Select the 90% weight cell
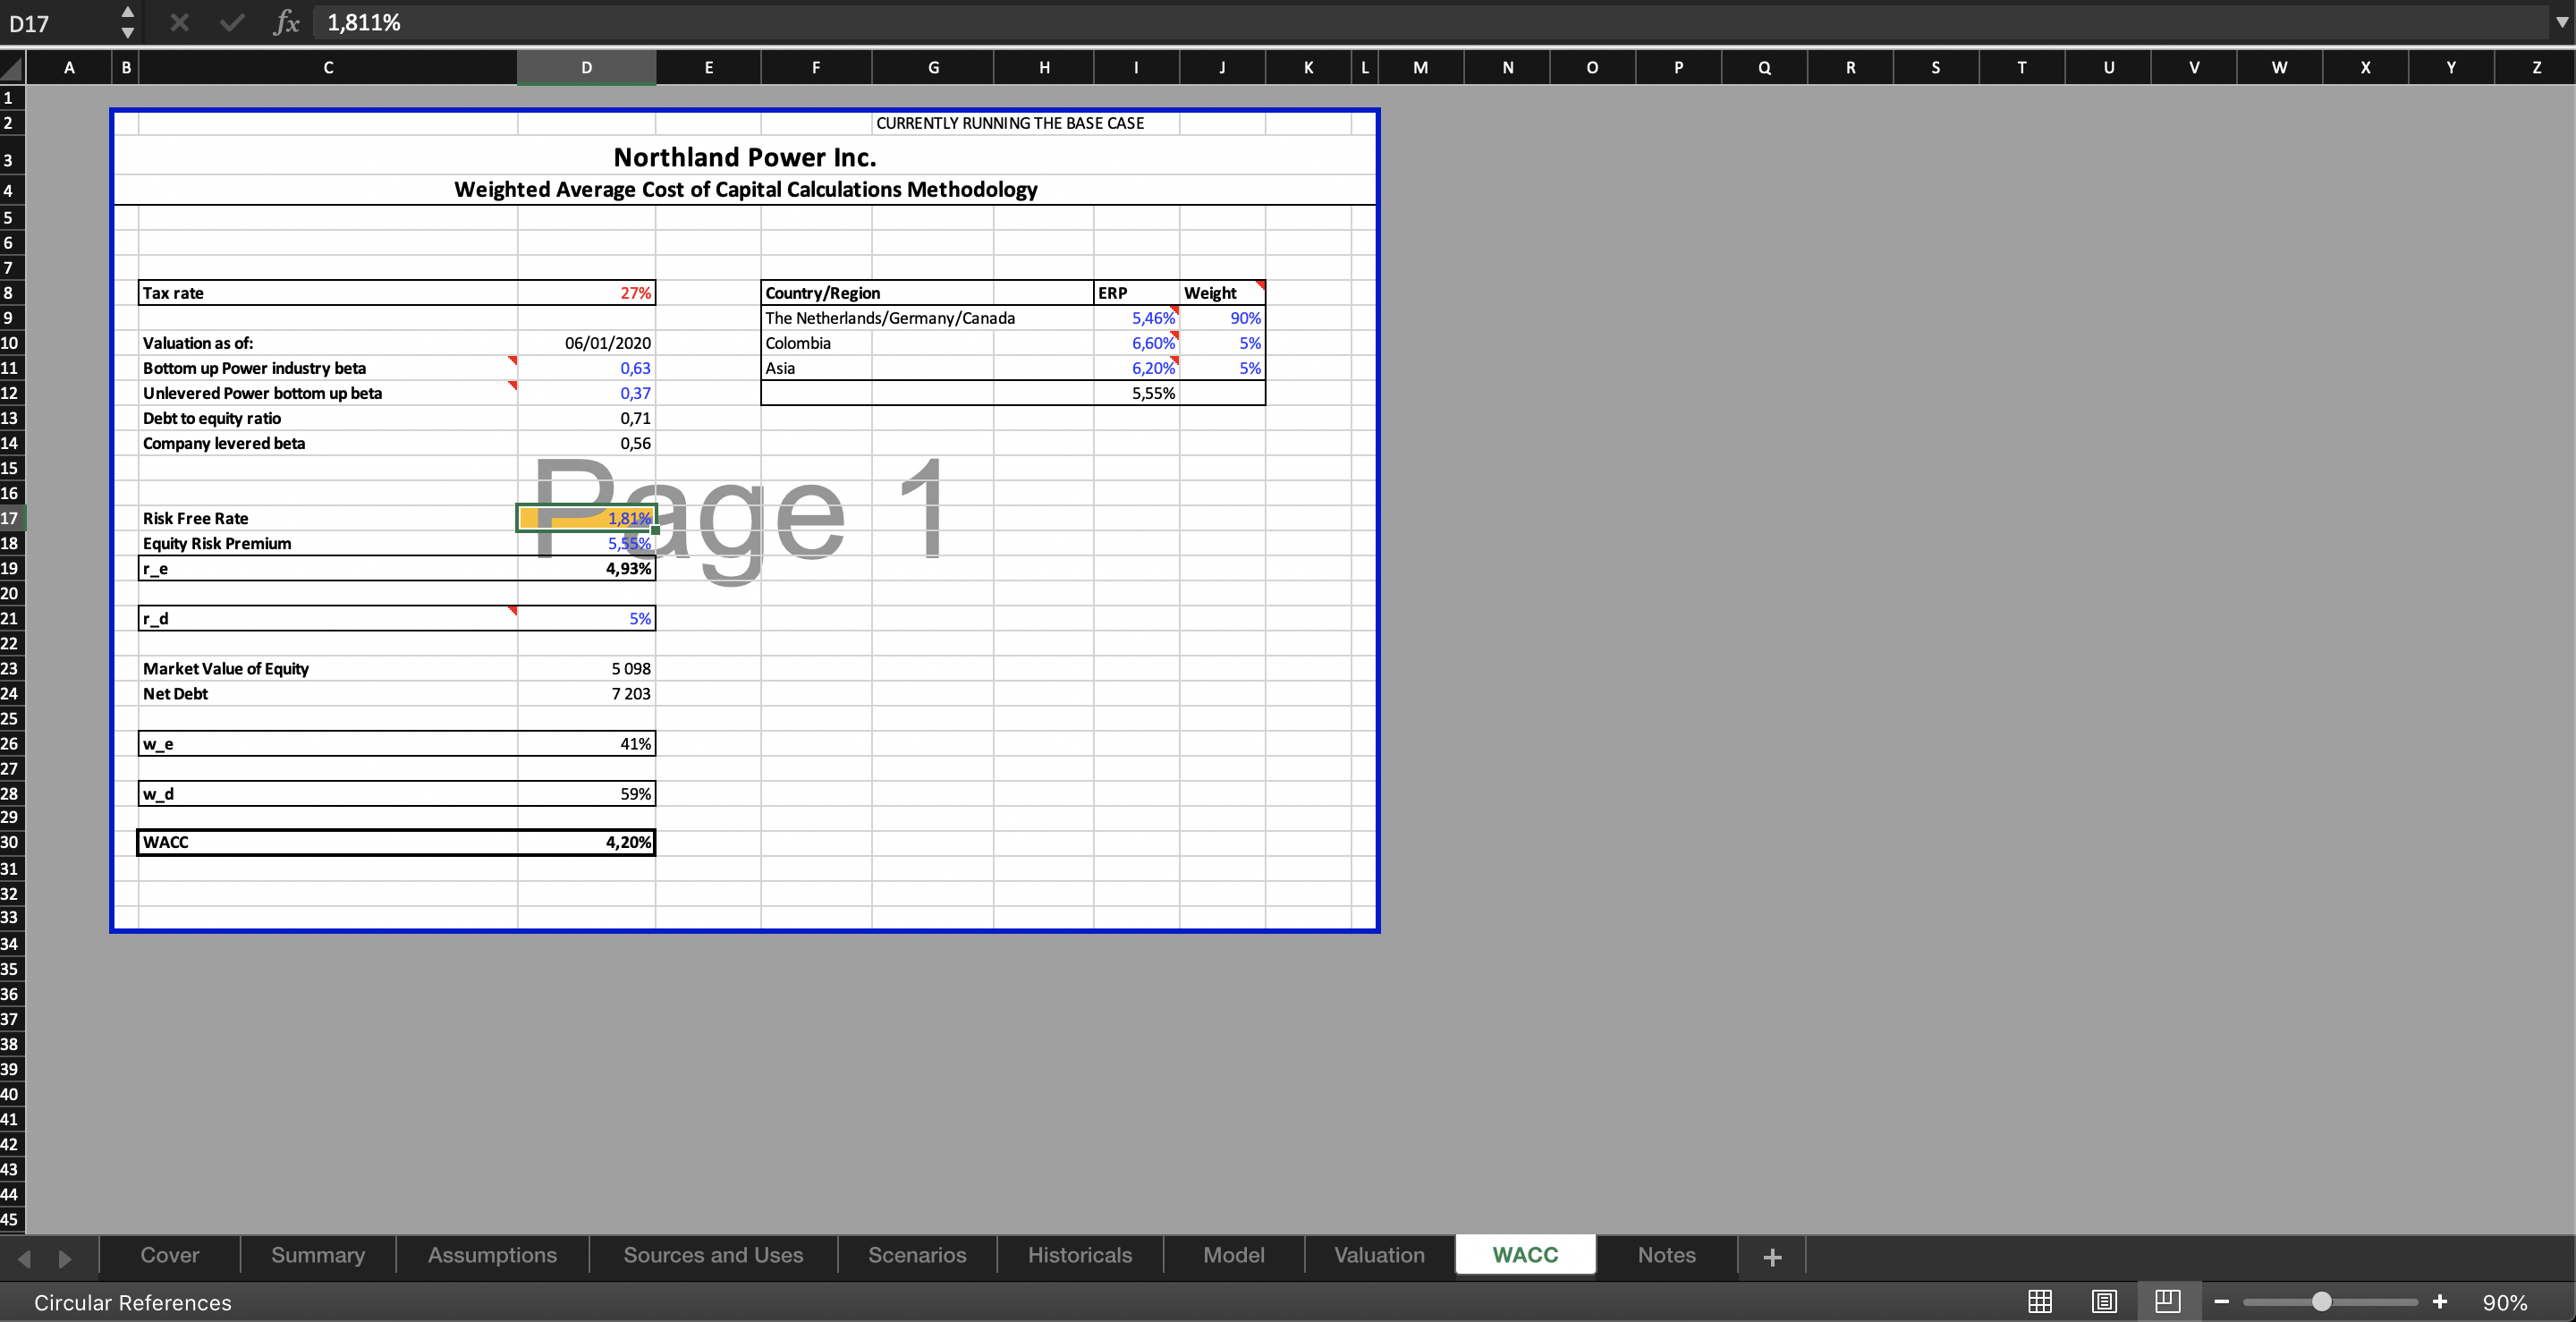The height and width of the screenshot is (1322, 2576). pos(1222,318)
